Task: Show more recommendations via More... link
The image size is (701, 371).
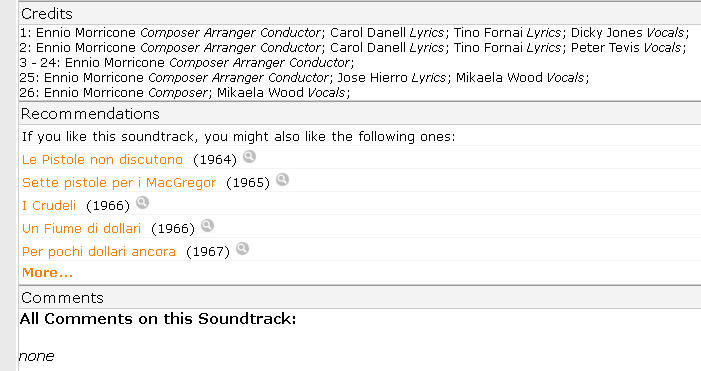Action: pyautogui.click(x=47, y=273)
